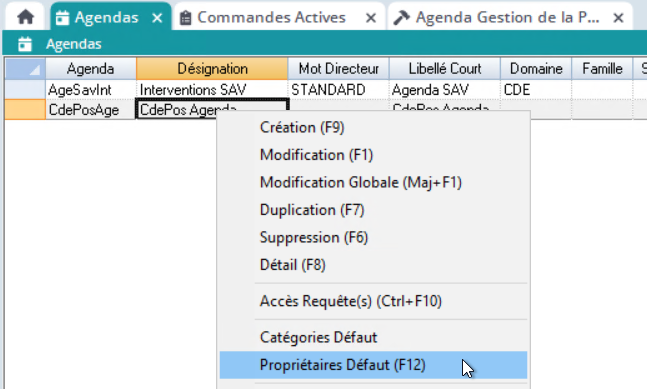Click the select-all corner cell of the grid

point(25,68)
